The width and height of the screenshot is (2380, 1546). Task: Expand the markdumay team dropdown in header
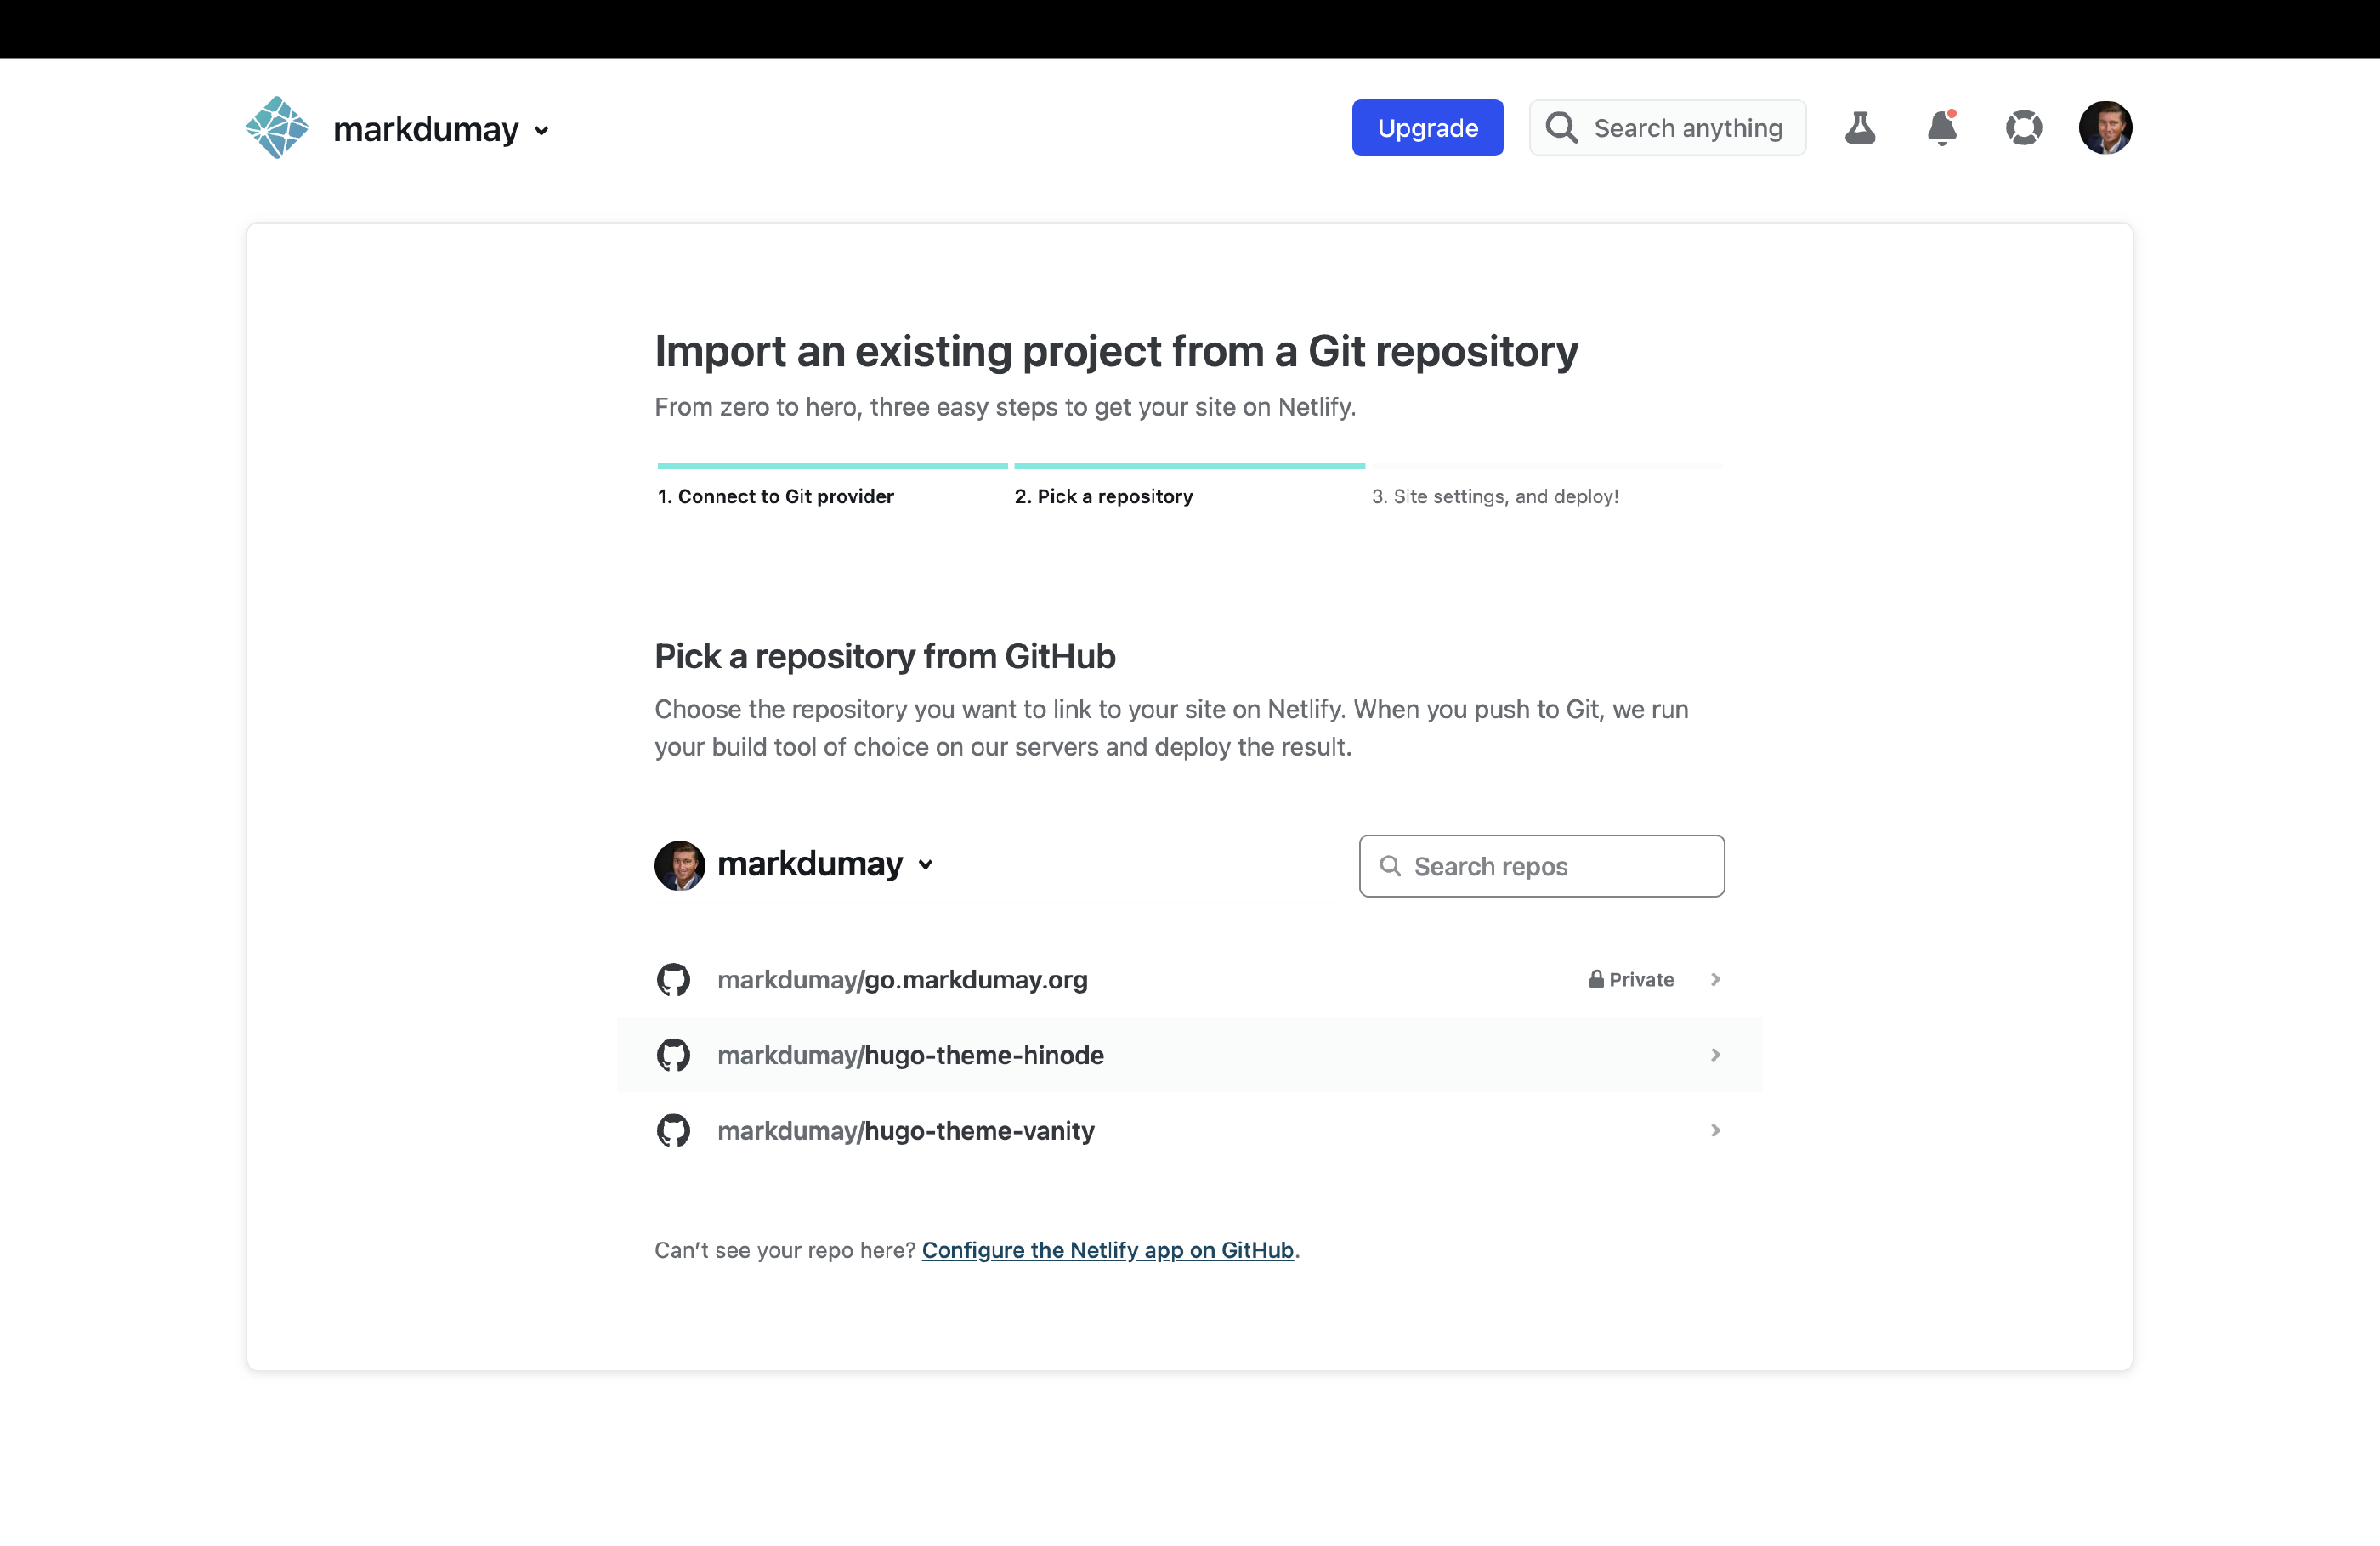pyautogui.click(x=542, y=131)
